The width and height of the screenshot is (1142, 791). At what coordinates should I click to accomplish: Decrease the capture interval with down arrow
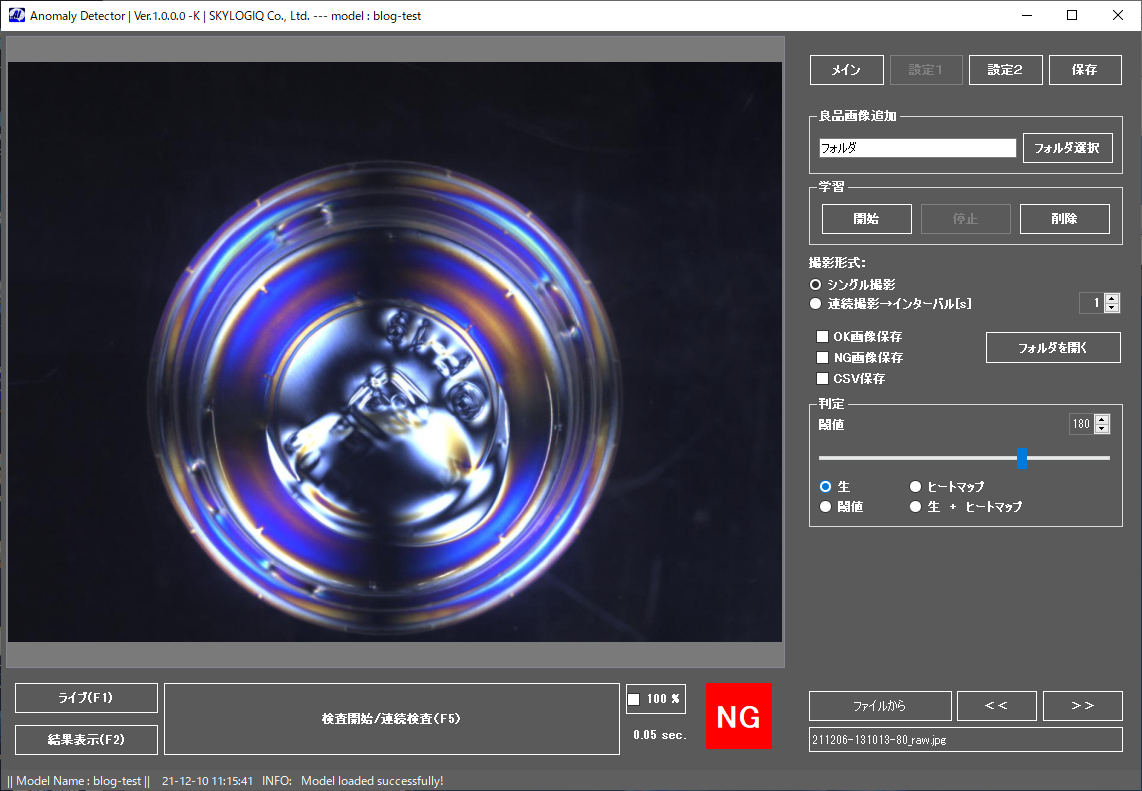pos(1111,307)
